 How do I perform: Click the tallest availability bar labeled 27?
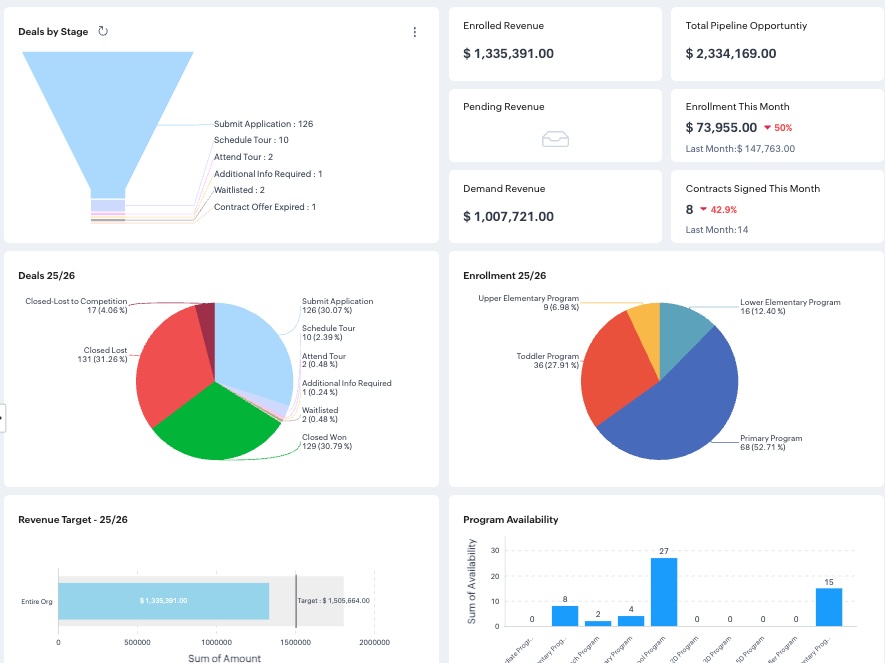(664, 591)
